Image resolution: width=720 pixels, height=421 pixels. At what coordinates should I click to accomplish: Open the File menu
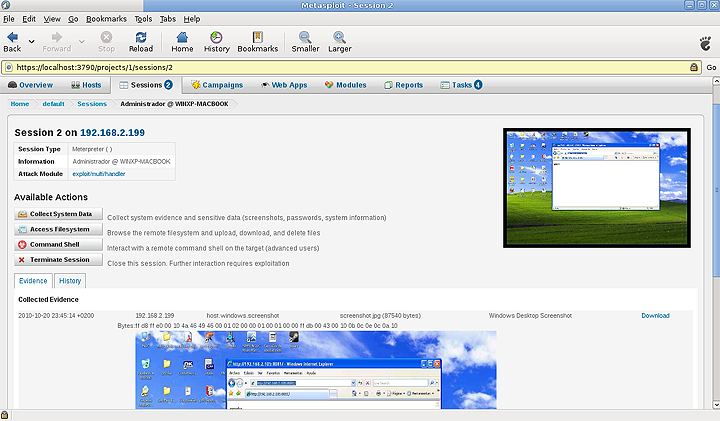[x=9, y=19]
